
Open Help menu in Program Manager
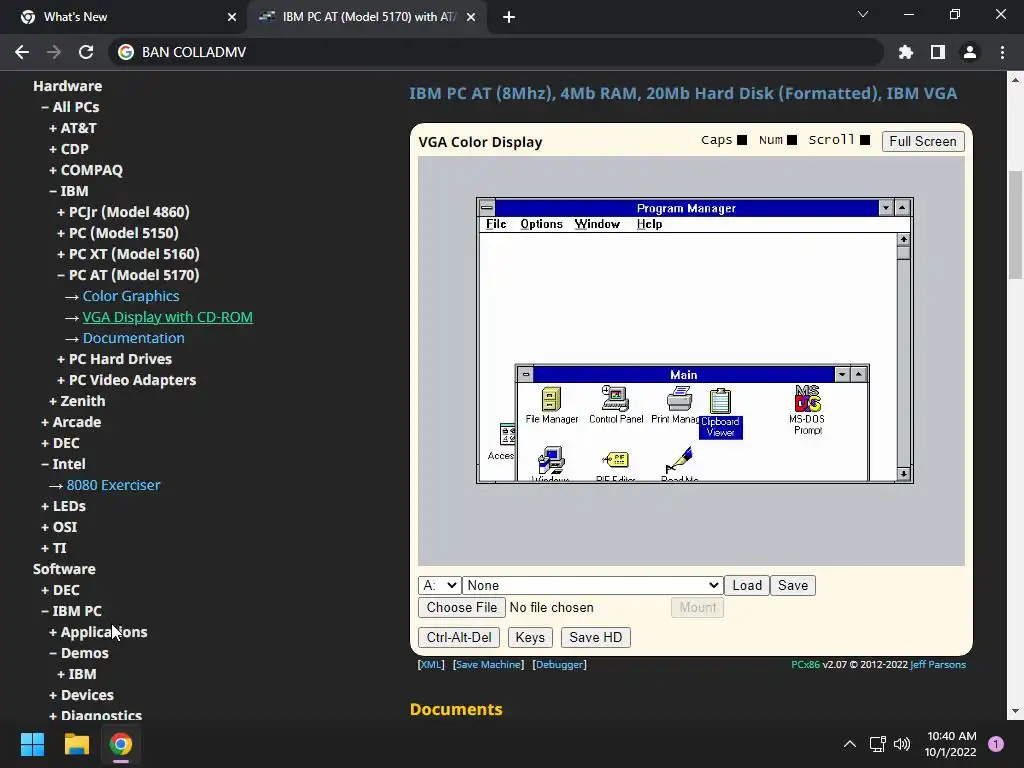pyautogui.click(x=649, y=224)
